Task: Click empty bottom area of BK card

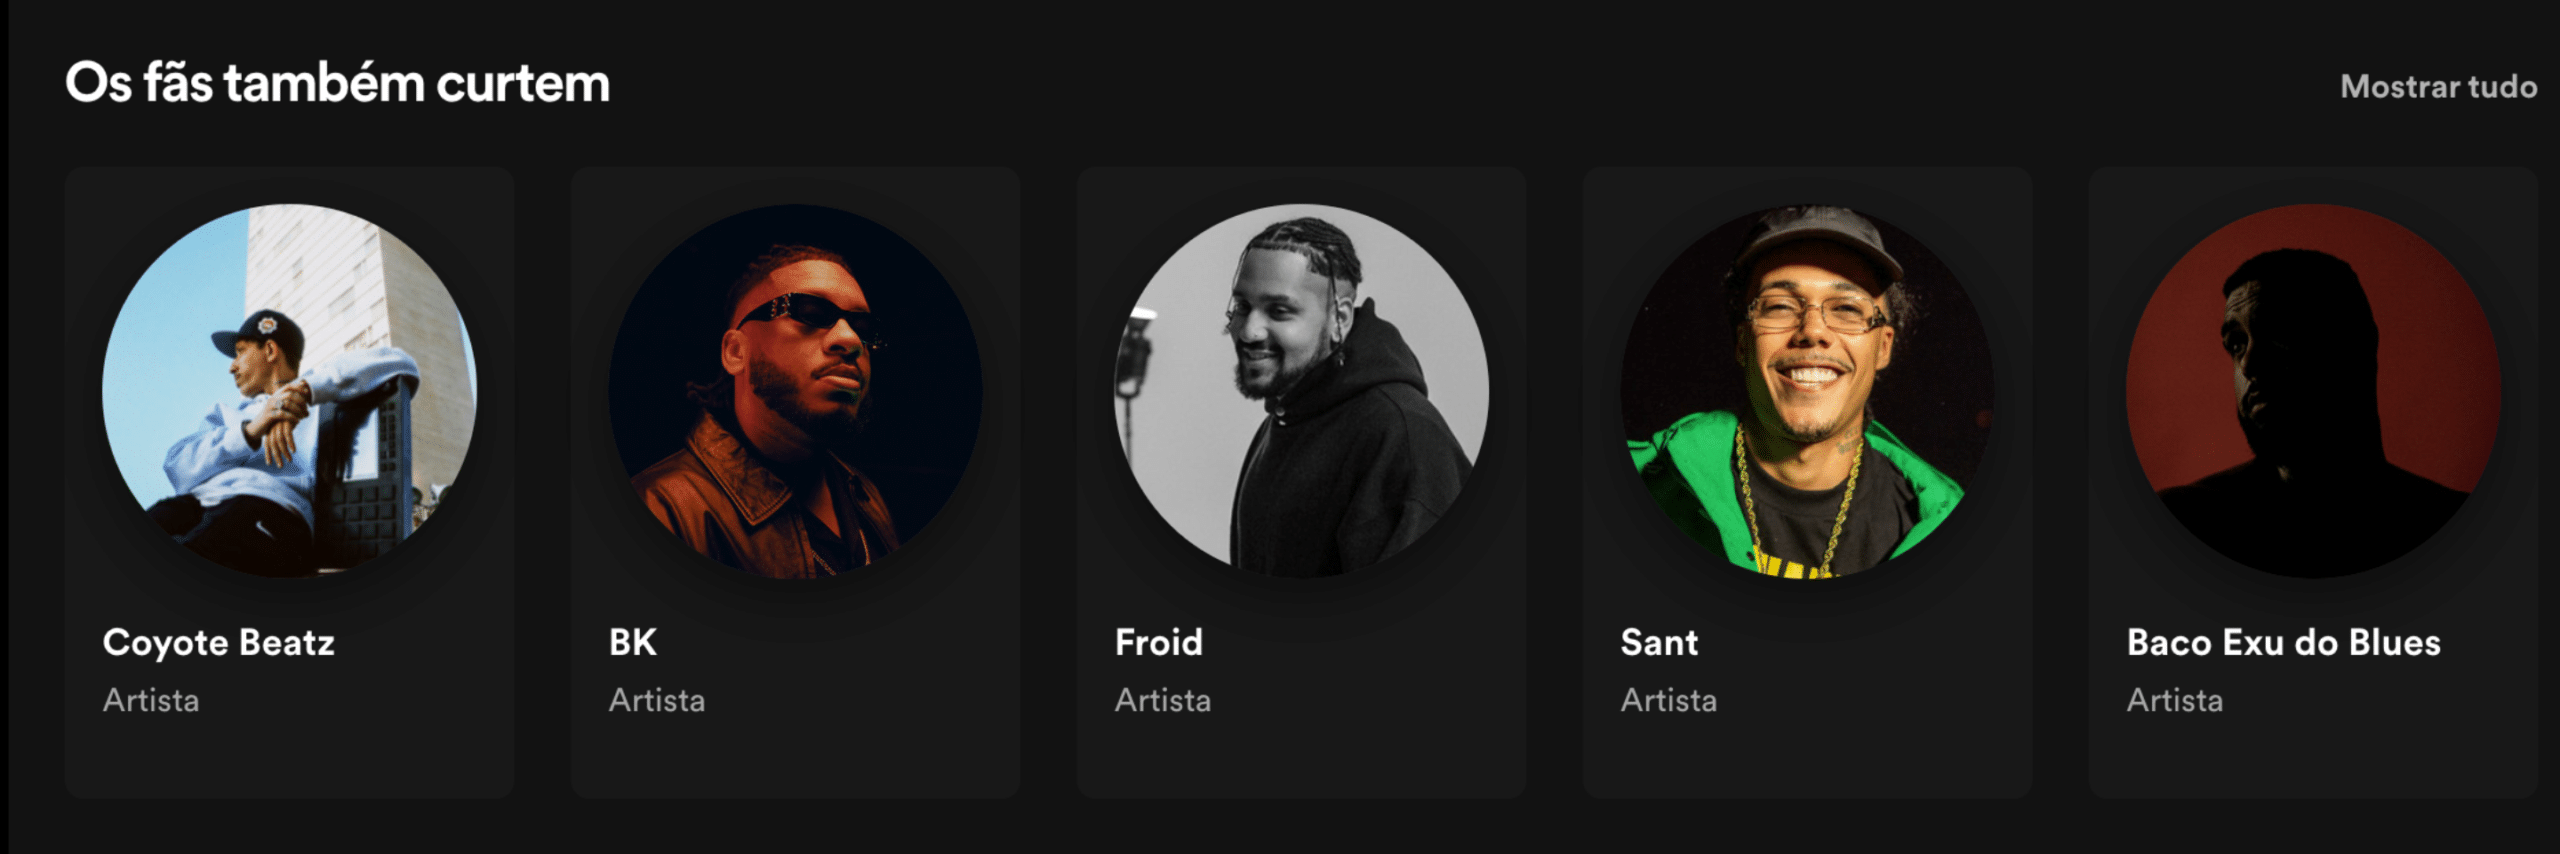Action: tap(796, 760)
